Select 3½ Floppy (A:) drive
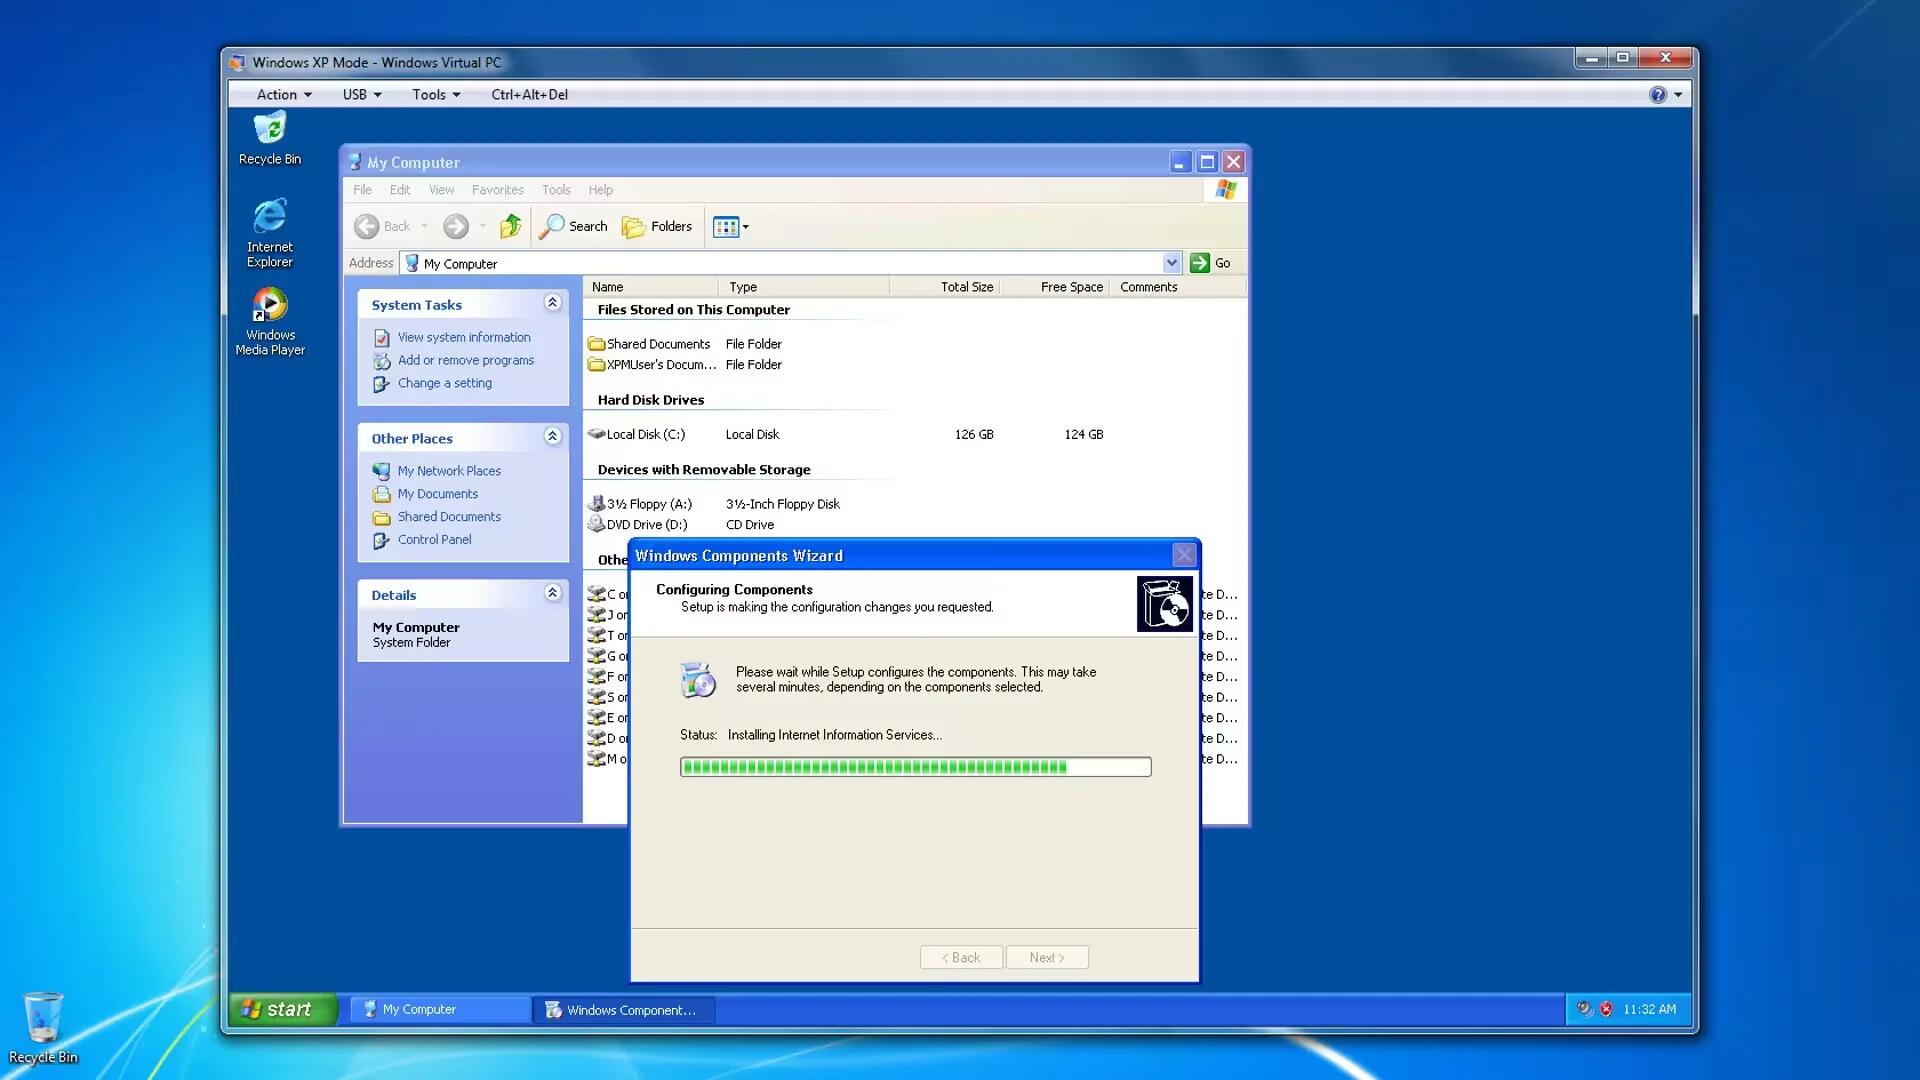The image size is (1920, 1080). pyautogui.click(x=640, y=504)
